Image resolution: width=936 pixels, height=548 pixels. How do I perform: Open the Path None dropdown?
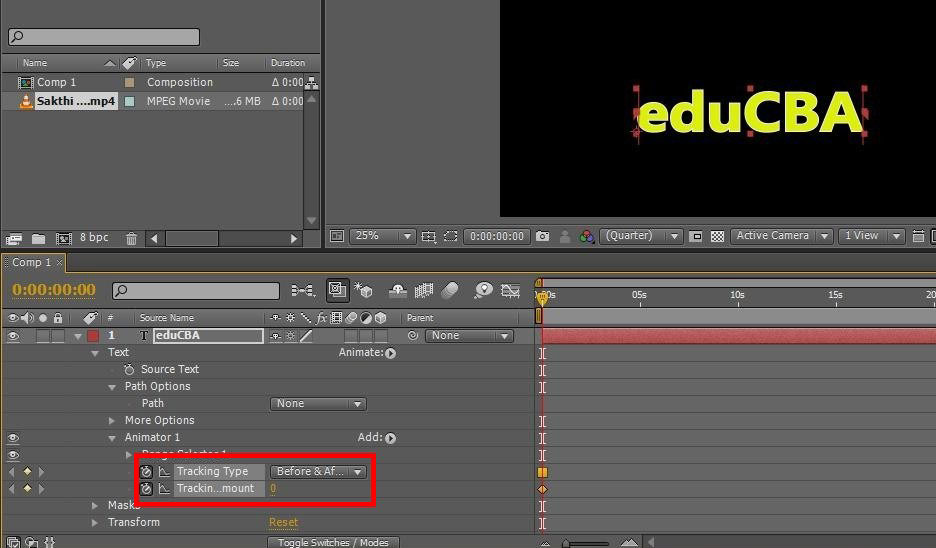(318, 404)
